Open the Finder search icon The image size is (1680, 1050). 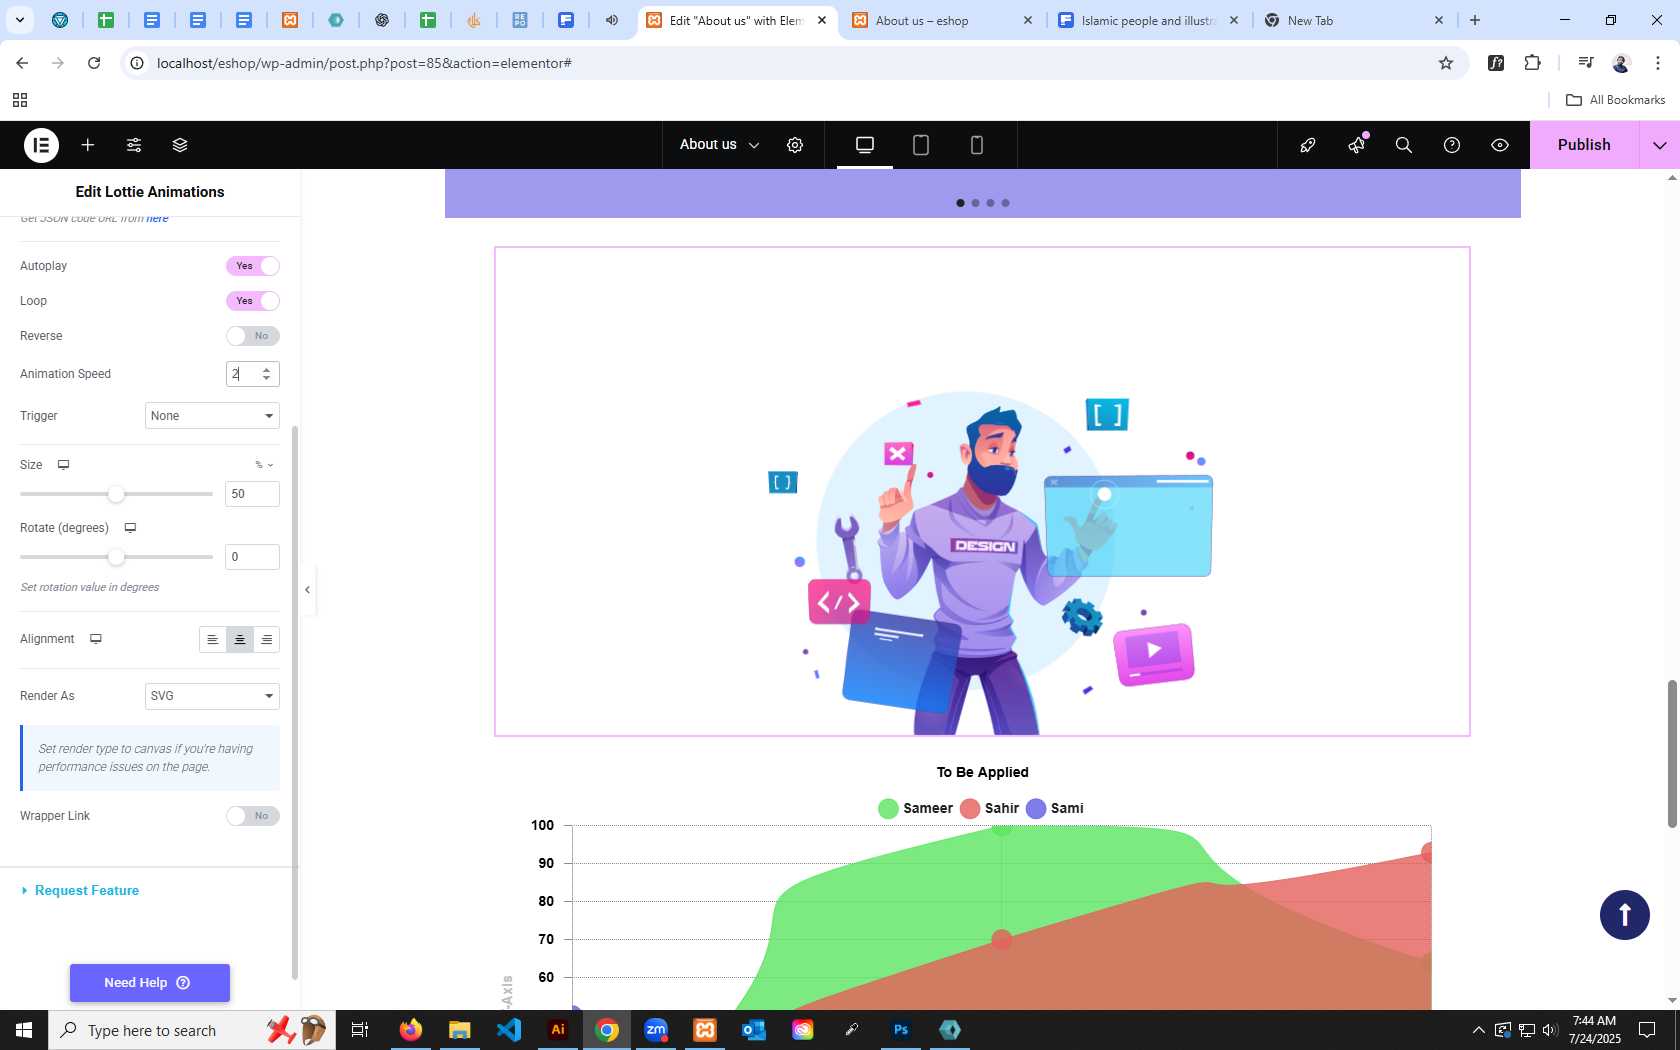pyautogui.click(x=1404, y=145)
